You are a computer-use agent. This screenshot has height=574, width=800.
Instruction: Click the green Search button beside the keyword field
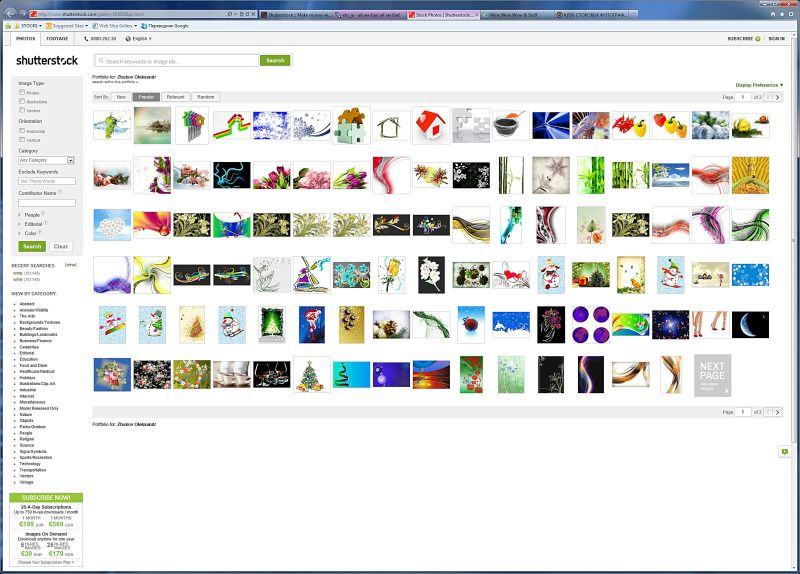[276, 61]
